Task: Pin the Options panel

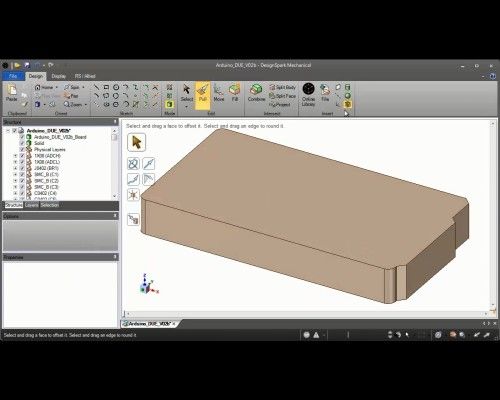Action: pyautogui.click(x=115, y=216)
